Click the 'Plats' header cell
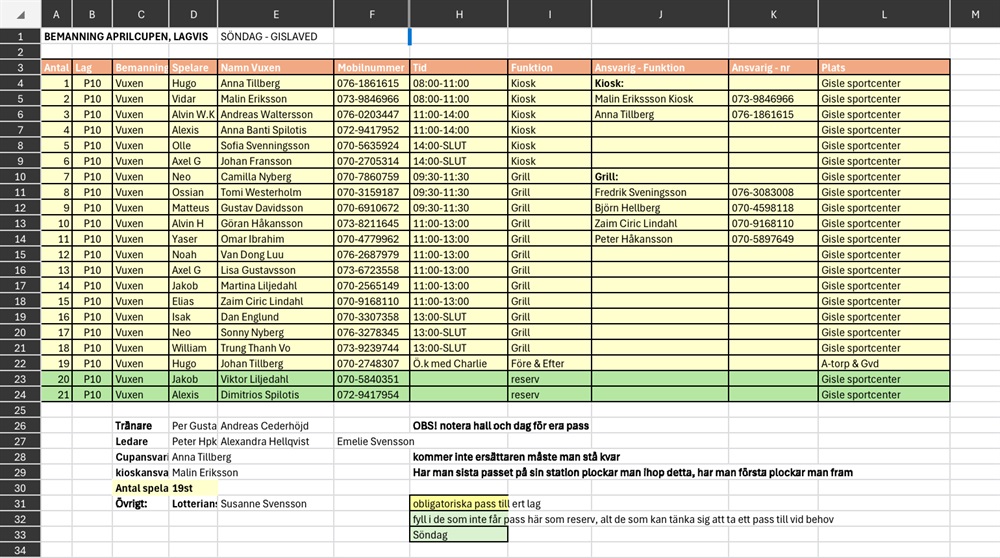This screenshot has width=1000, height=558. [x=883, y=68]
